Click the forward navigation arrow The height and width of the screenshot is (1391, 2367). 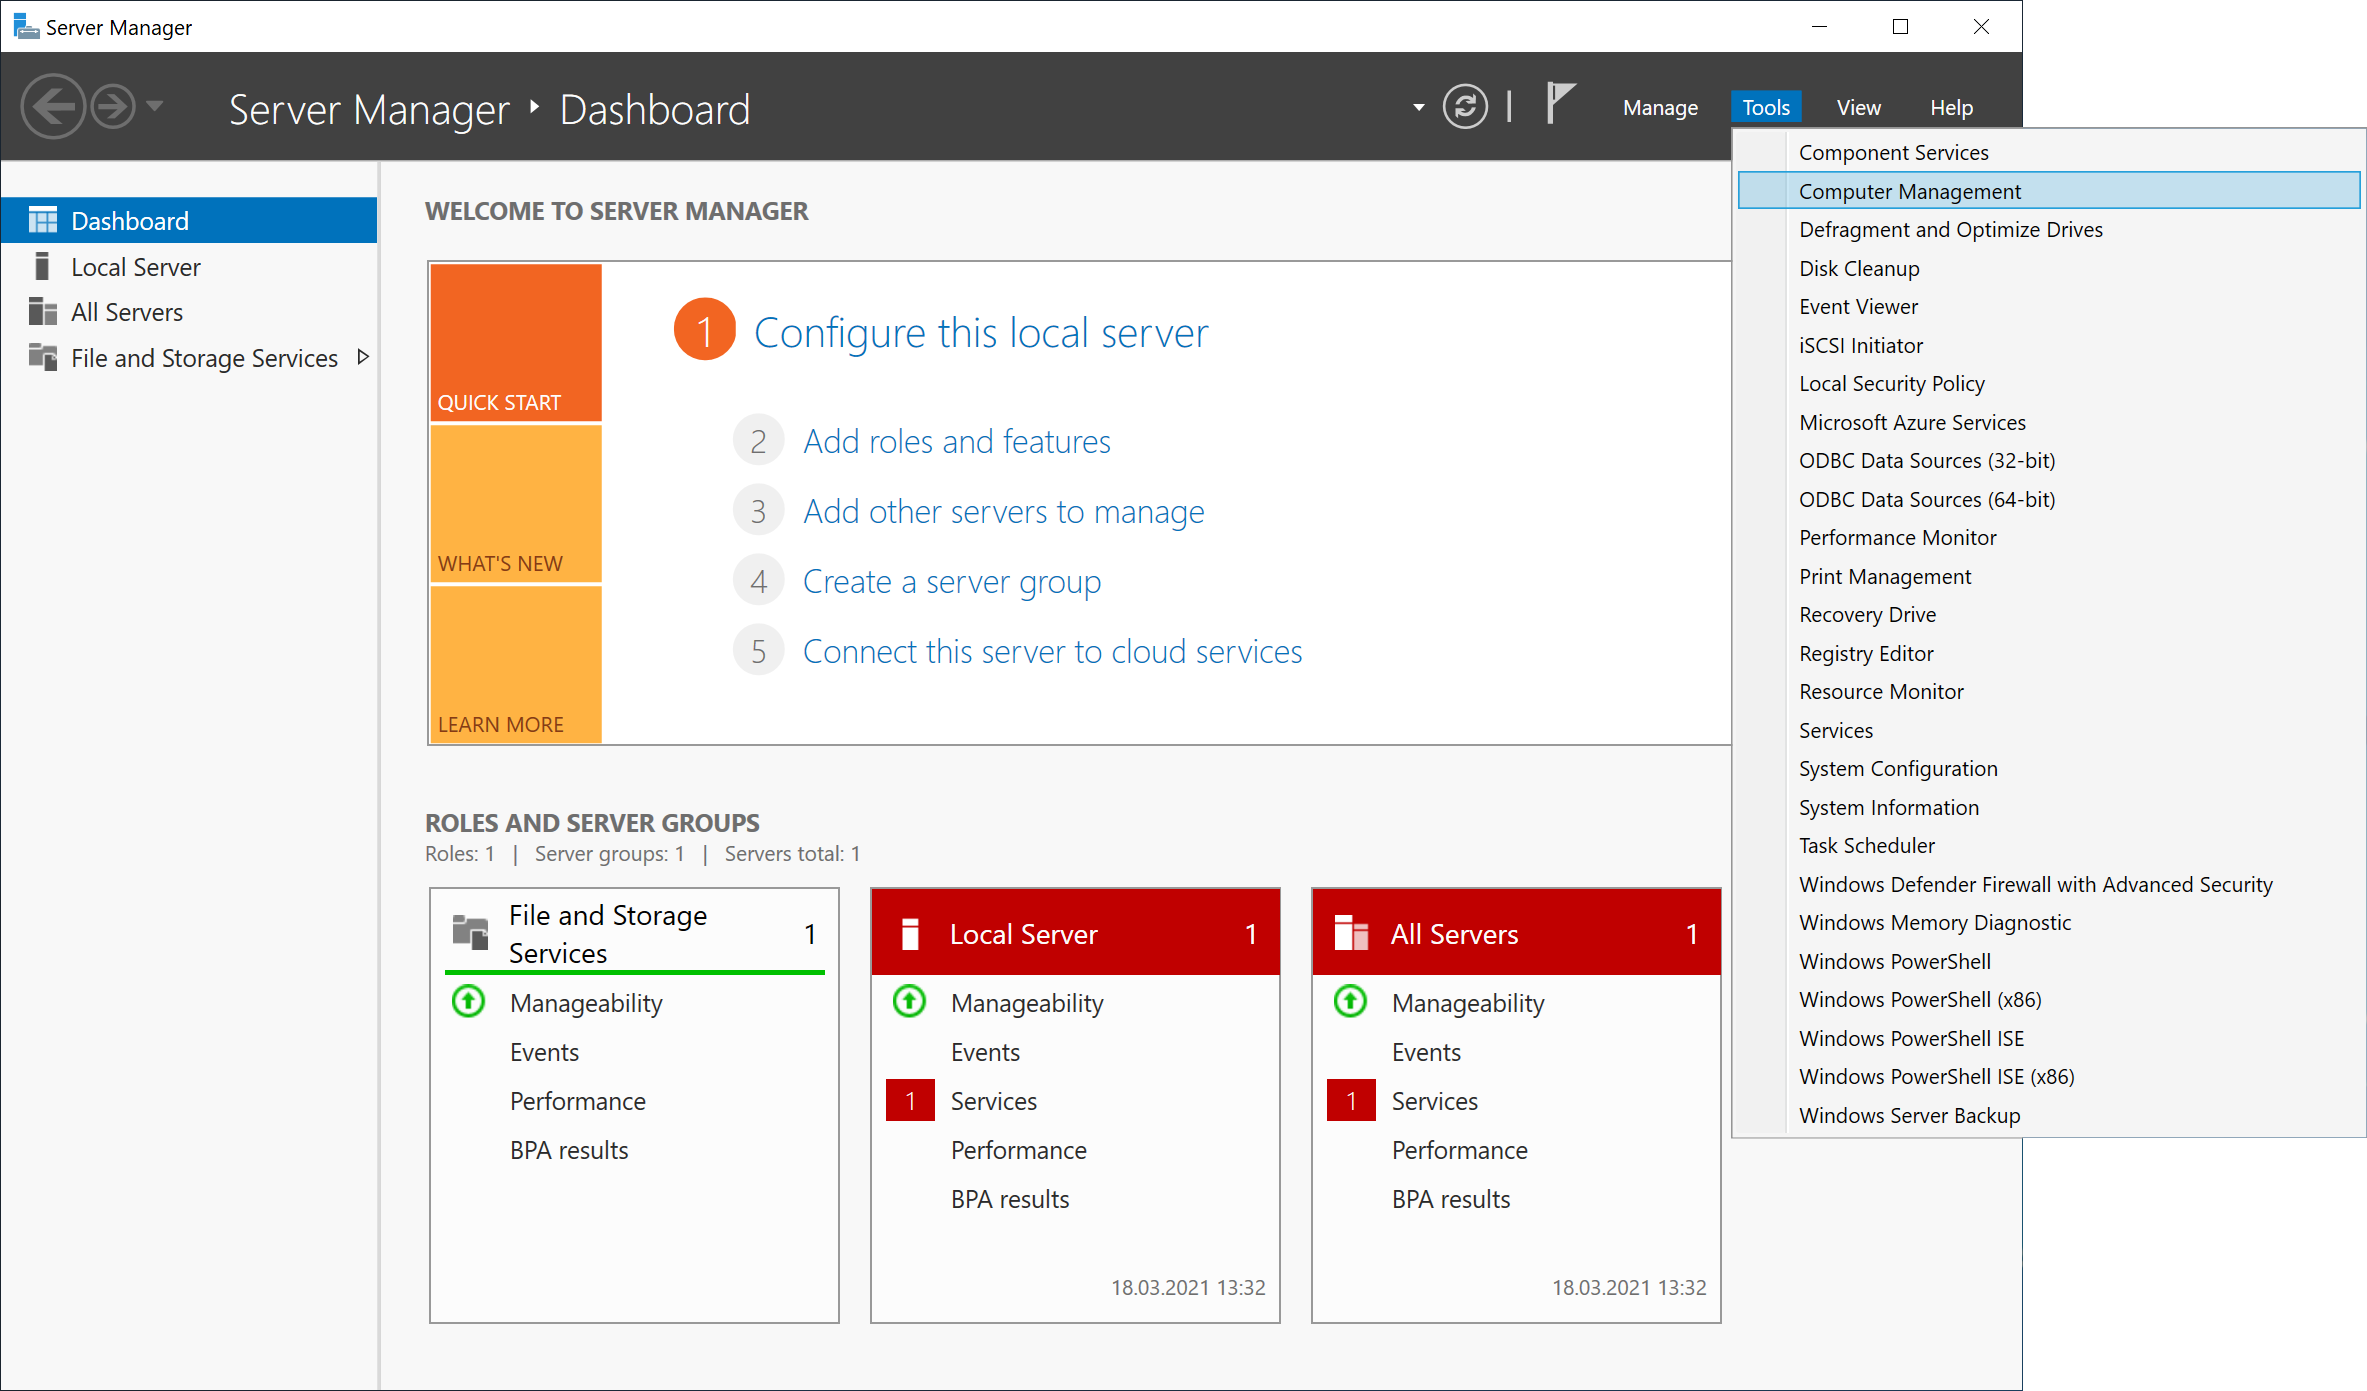(113, 106)
